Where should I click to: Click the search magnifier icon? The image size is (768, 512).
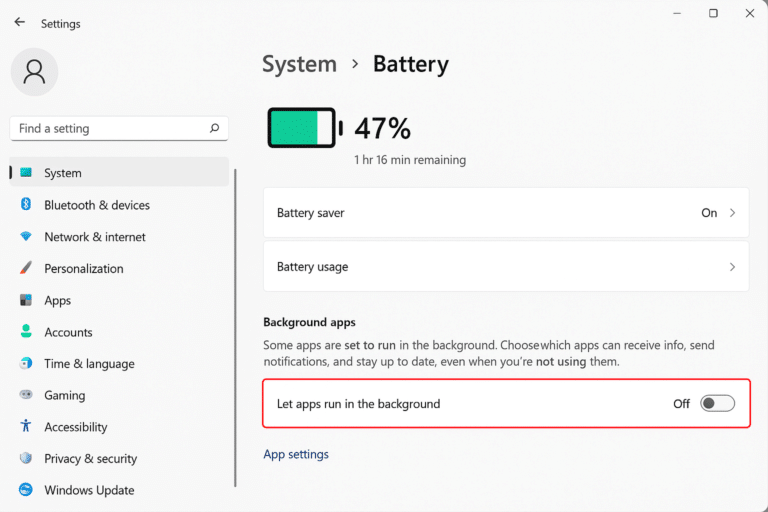coord(214,129)
